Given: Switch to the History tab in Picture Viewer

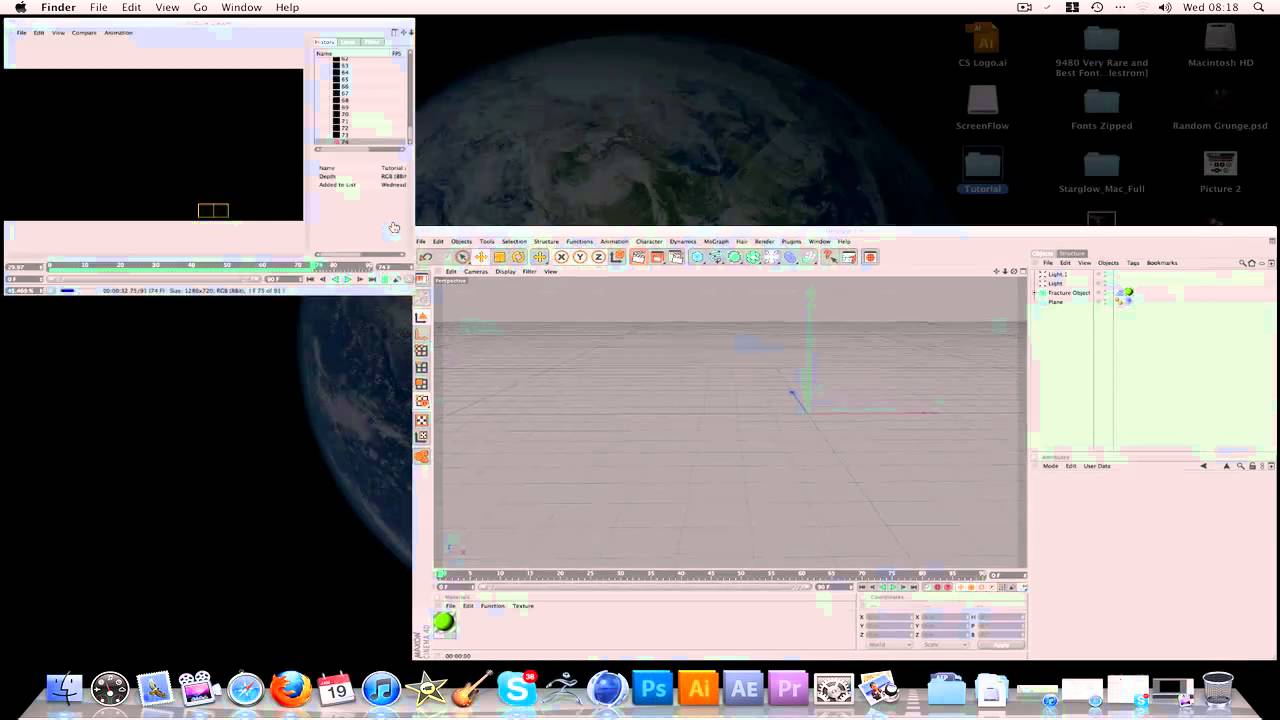Looking at the screenshot, I should 324,42.
